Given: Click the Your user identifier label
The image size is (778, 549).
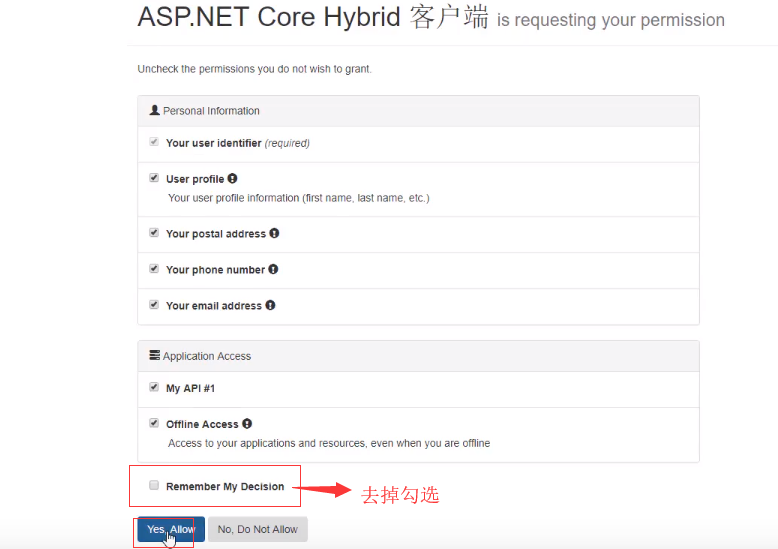Looking at the screenshot, I should pos(213,143).
